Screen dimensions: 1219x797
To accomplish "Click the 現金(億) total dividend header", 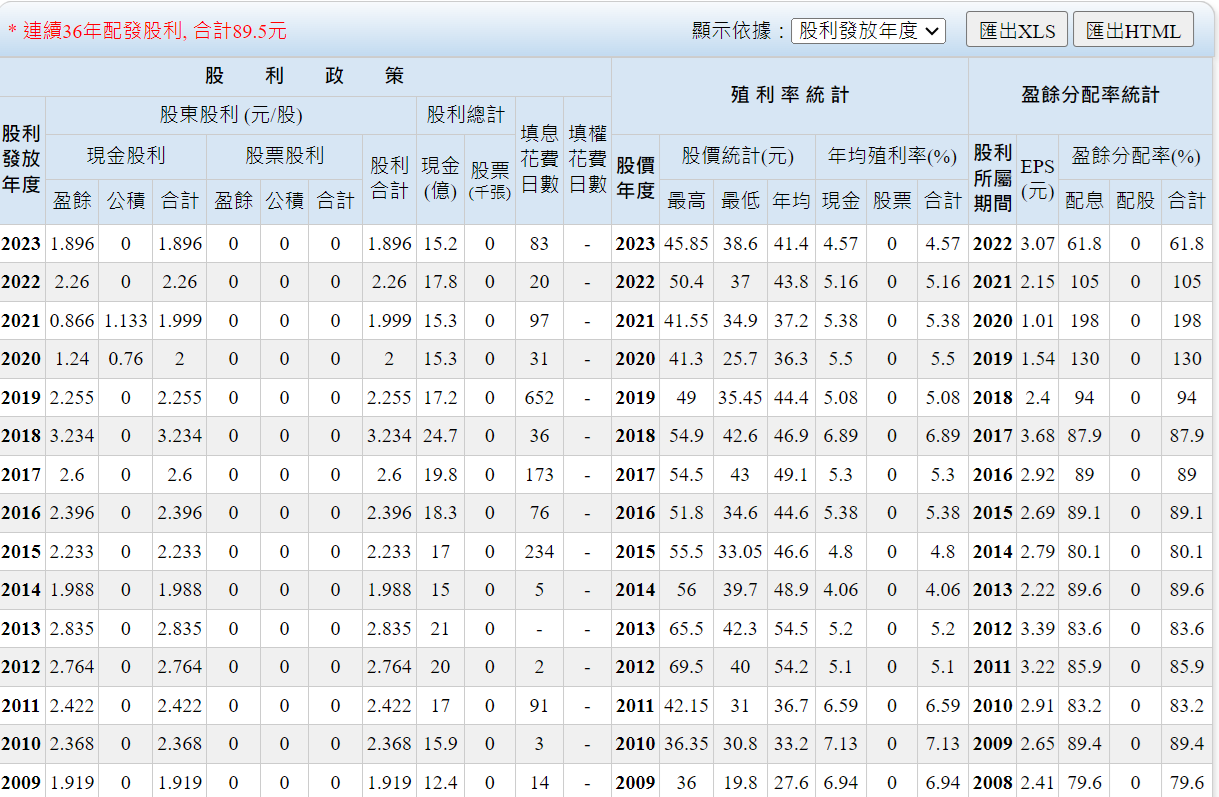I will pos(440,178).
